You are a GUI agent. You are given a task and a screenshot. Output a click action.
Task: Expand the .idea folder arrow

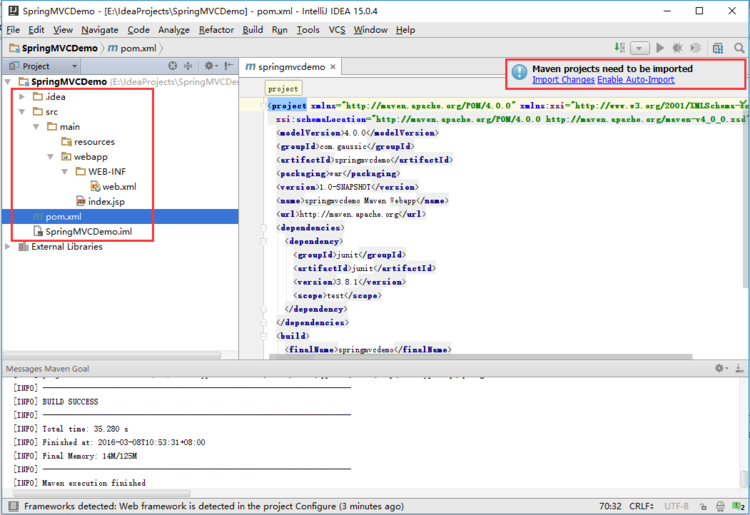coord(22,97)
